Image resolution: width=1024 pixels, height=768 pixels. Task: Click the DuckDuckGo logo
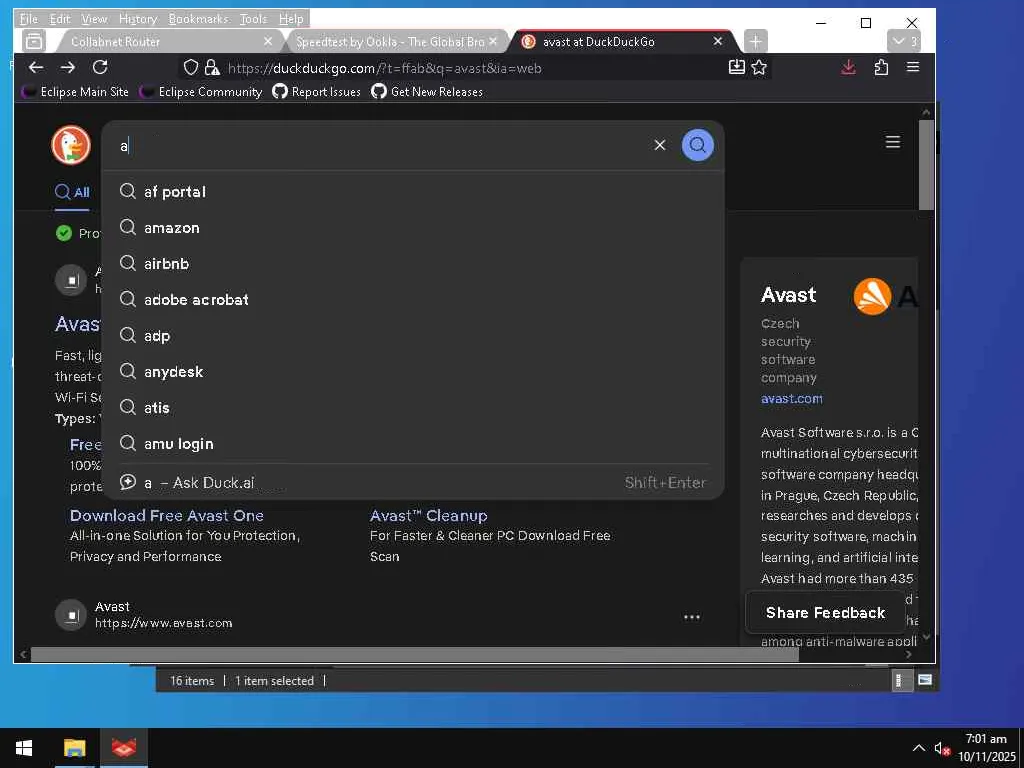71,144
